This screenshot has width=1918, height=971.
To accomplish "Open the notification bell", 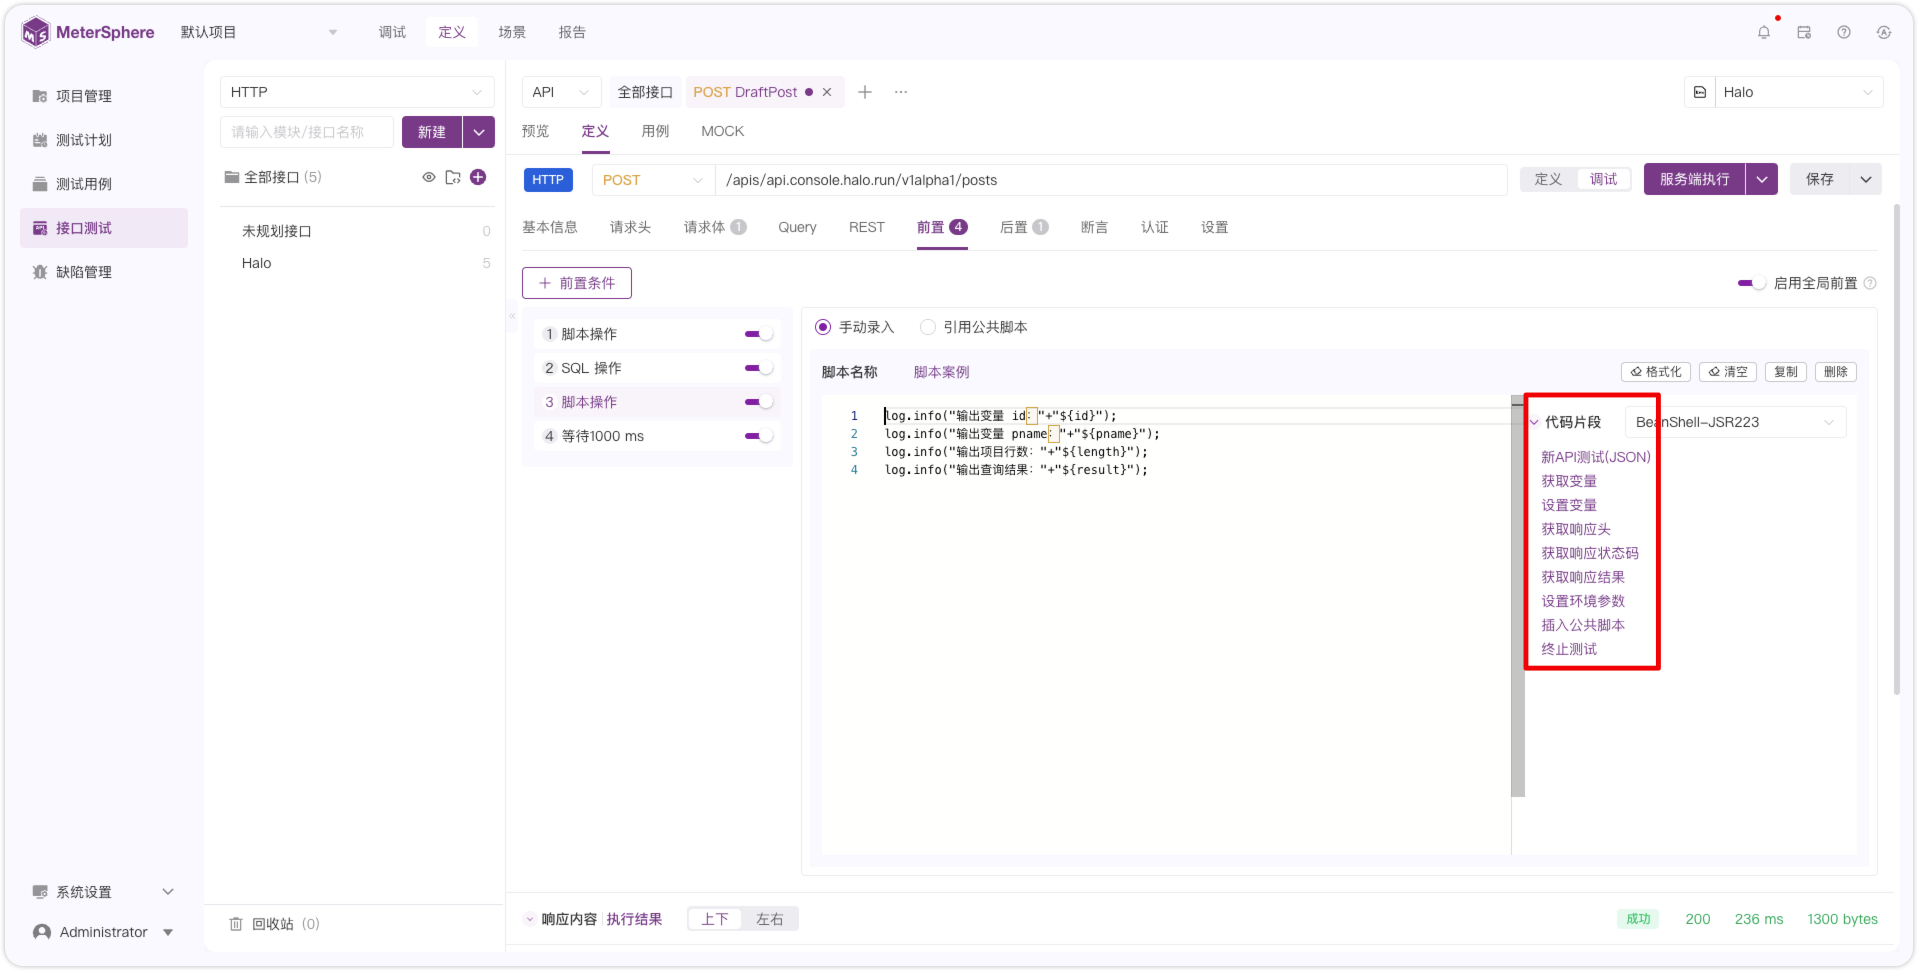I will click(x=1763, y=32).
